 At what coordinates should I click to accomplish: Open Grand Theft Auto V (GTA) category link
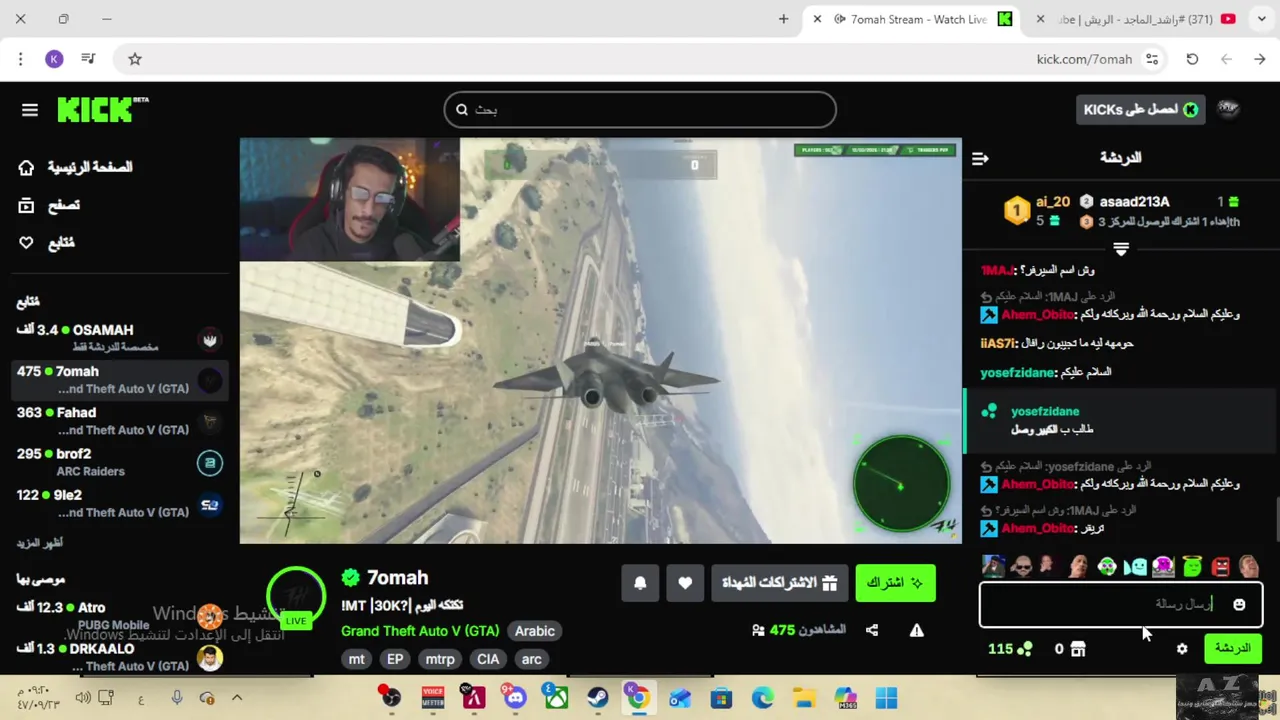pos(420,631)
